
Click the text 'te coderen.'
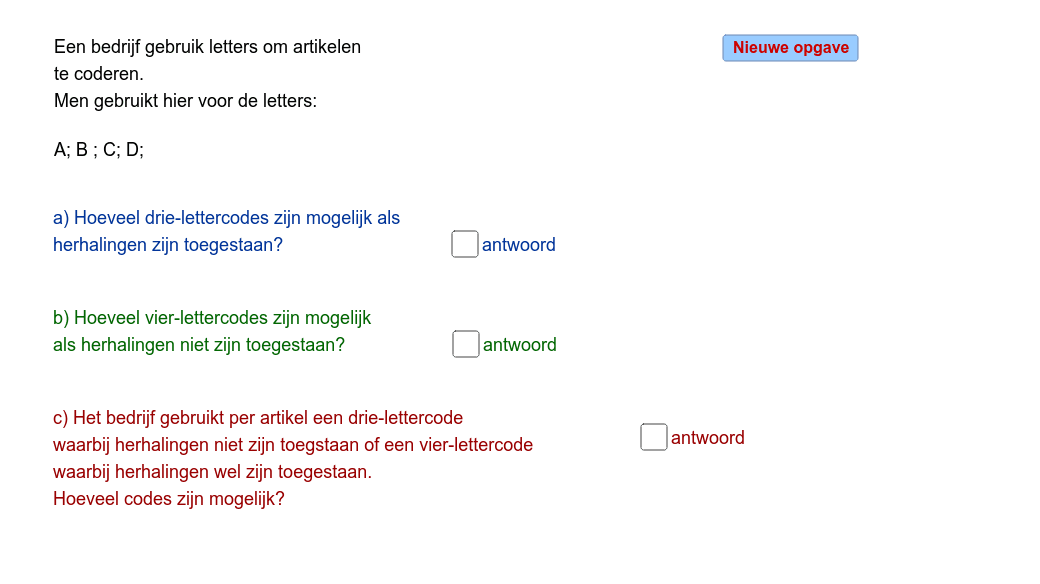[x=98, y=74]
